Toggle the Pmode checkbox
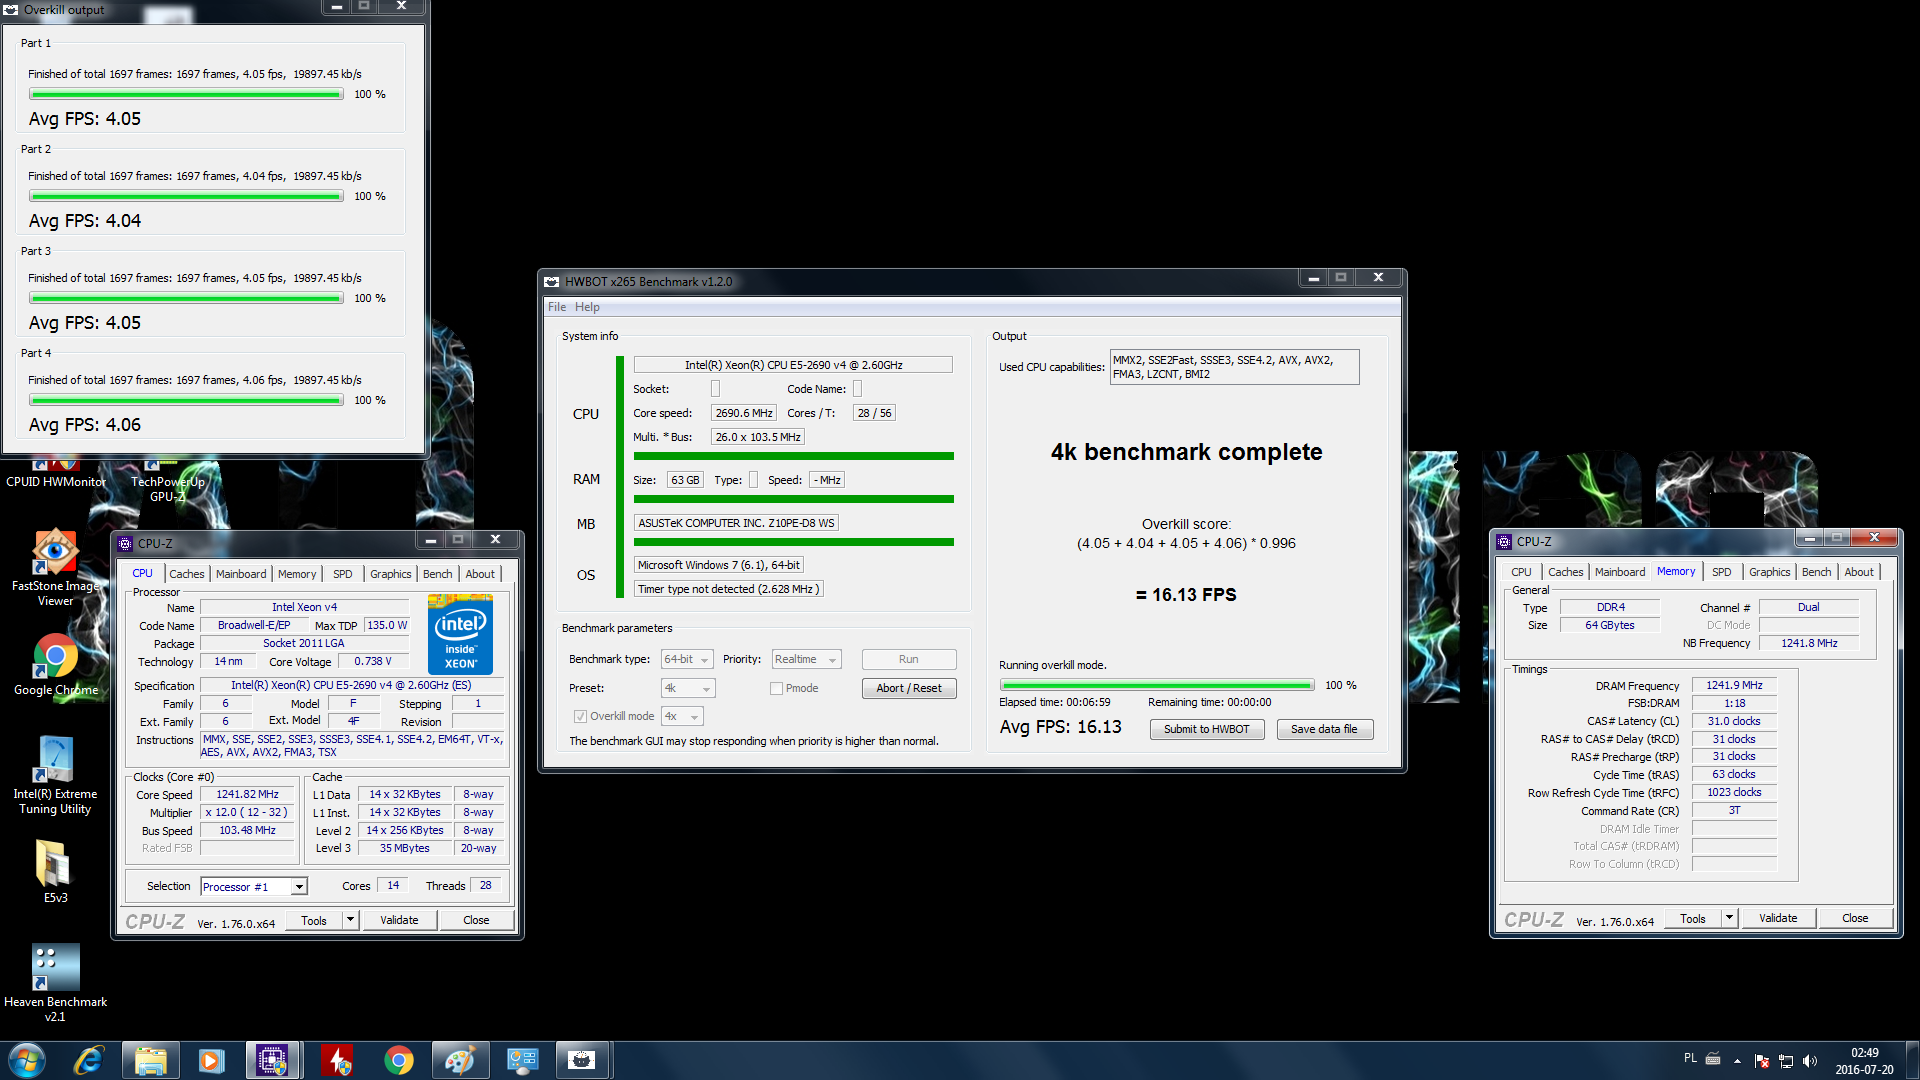The width and height of the screenshot is (1920, 1080). click(x=776, y=688)
